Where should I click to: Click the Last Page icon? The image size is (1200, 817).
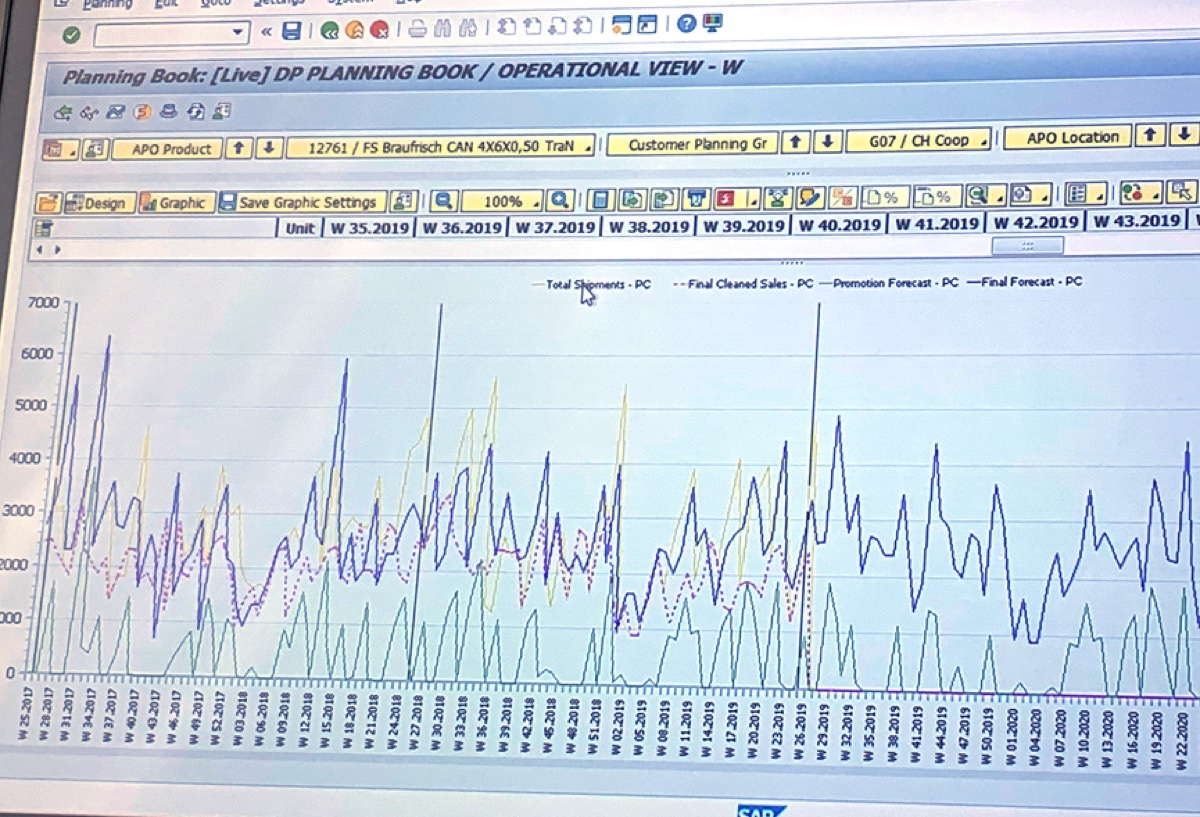click(583, 25)
